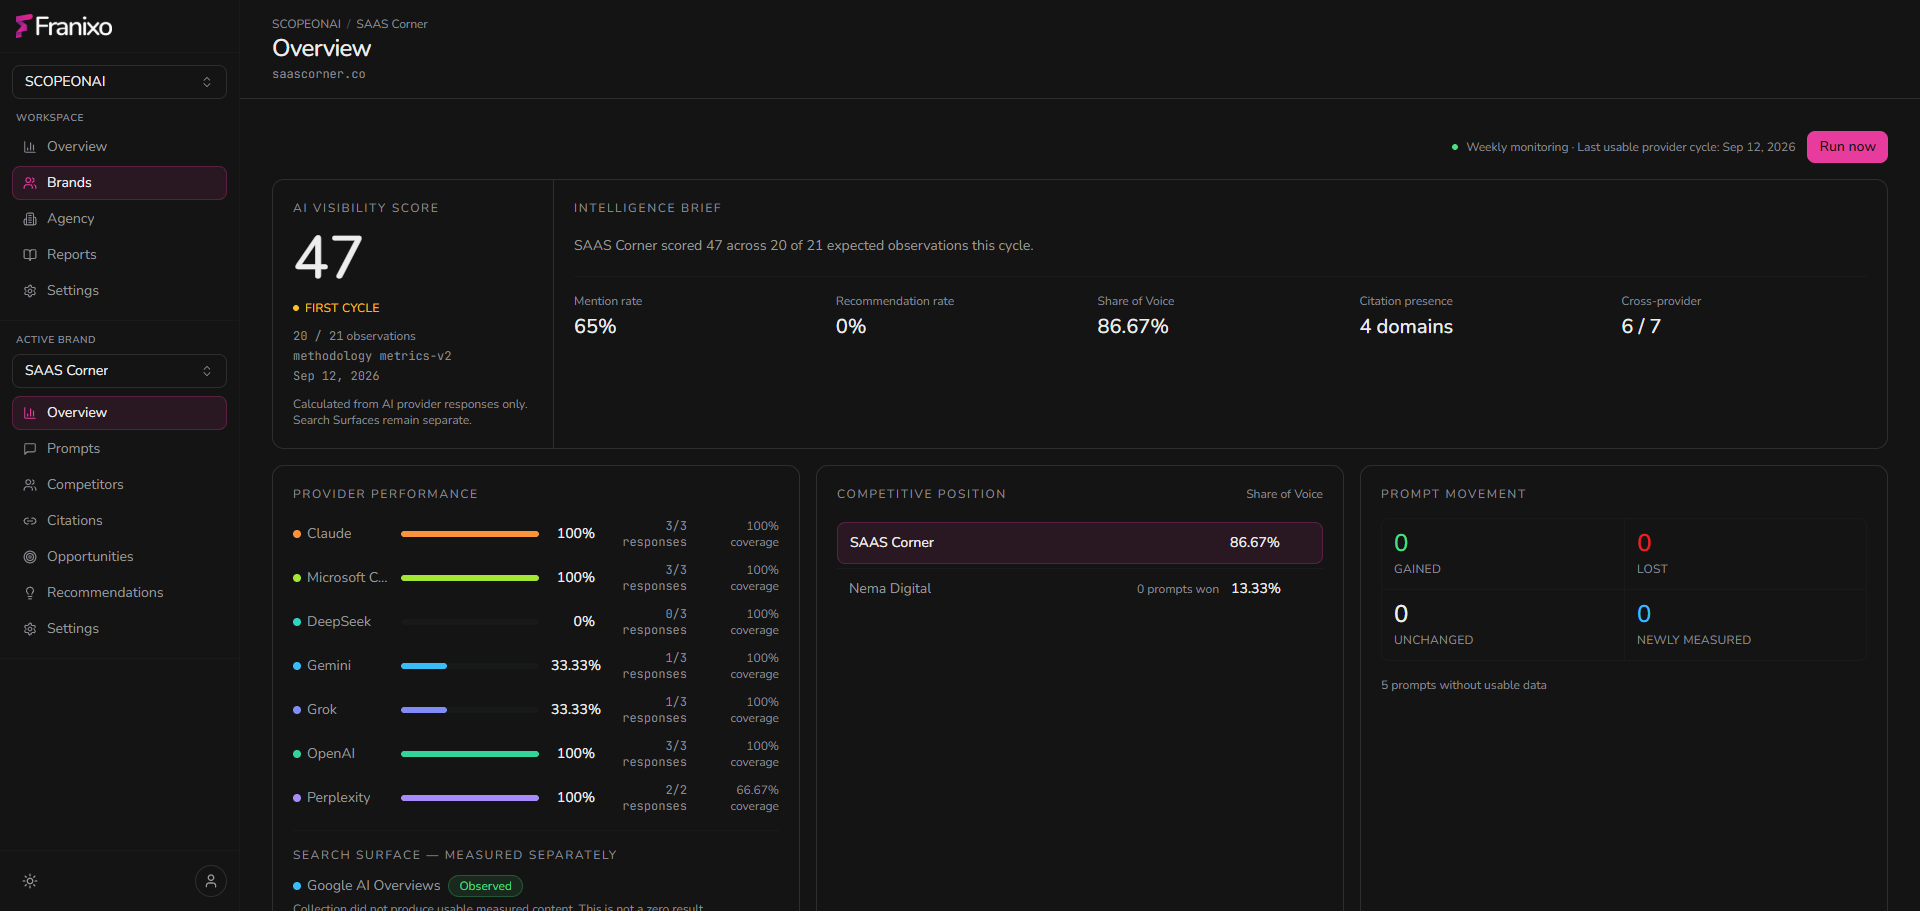This screenshot has width=1920, height=911.
Task: Open the Recommendations page
Action: coord(119,593)
